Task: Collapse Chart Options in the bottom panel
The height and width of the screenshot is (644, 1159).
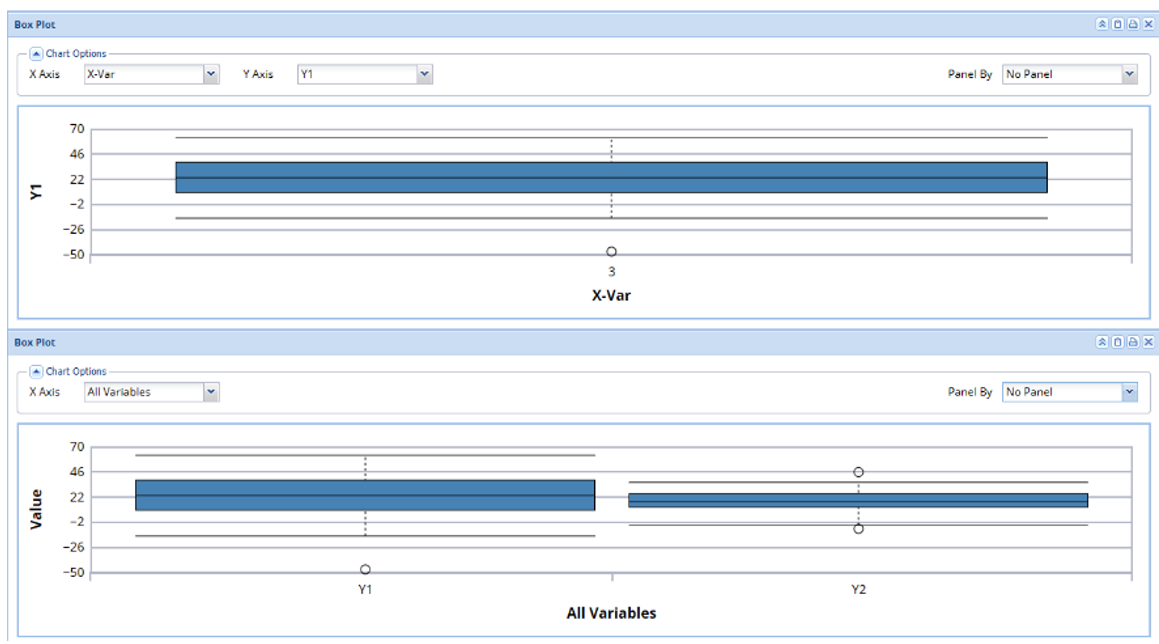Action: [37, 371]
